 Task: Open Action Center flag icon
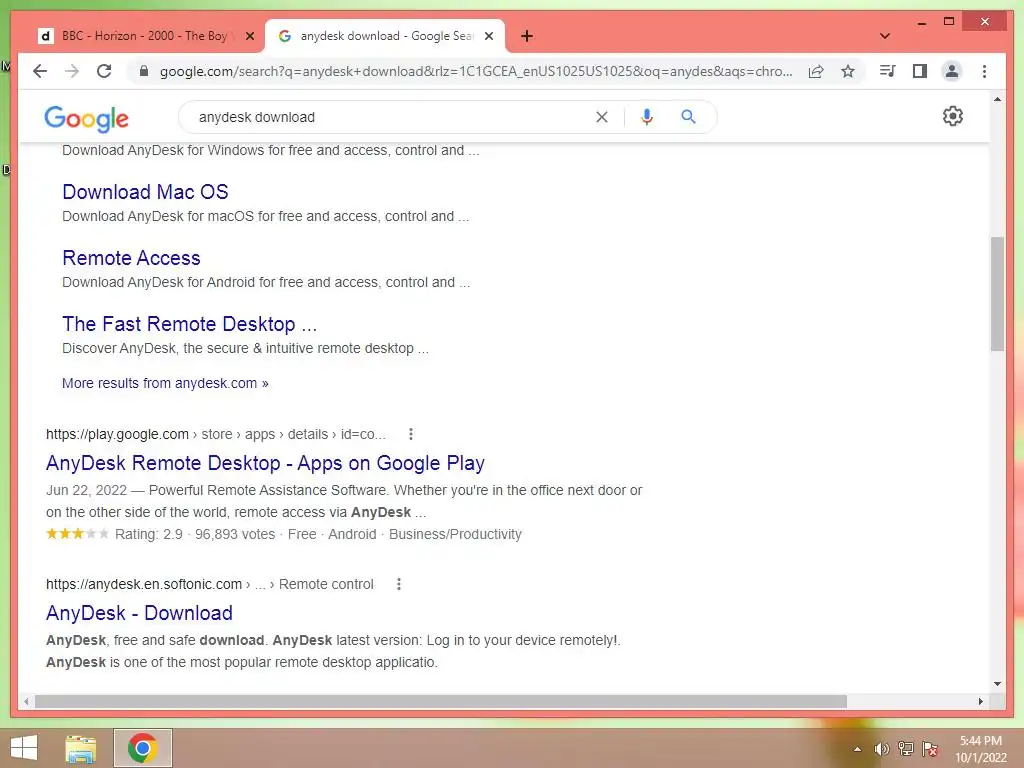(930, 749)
